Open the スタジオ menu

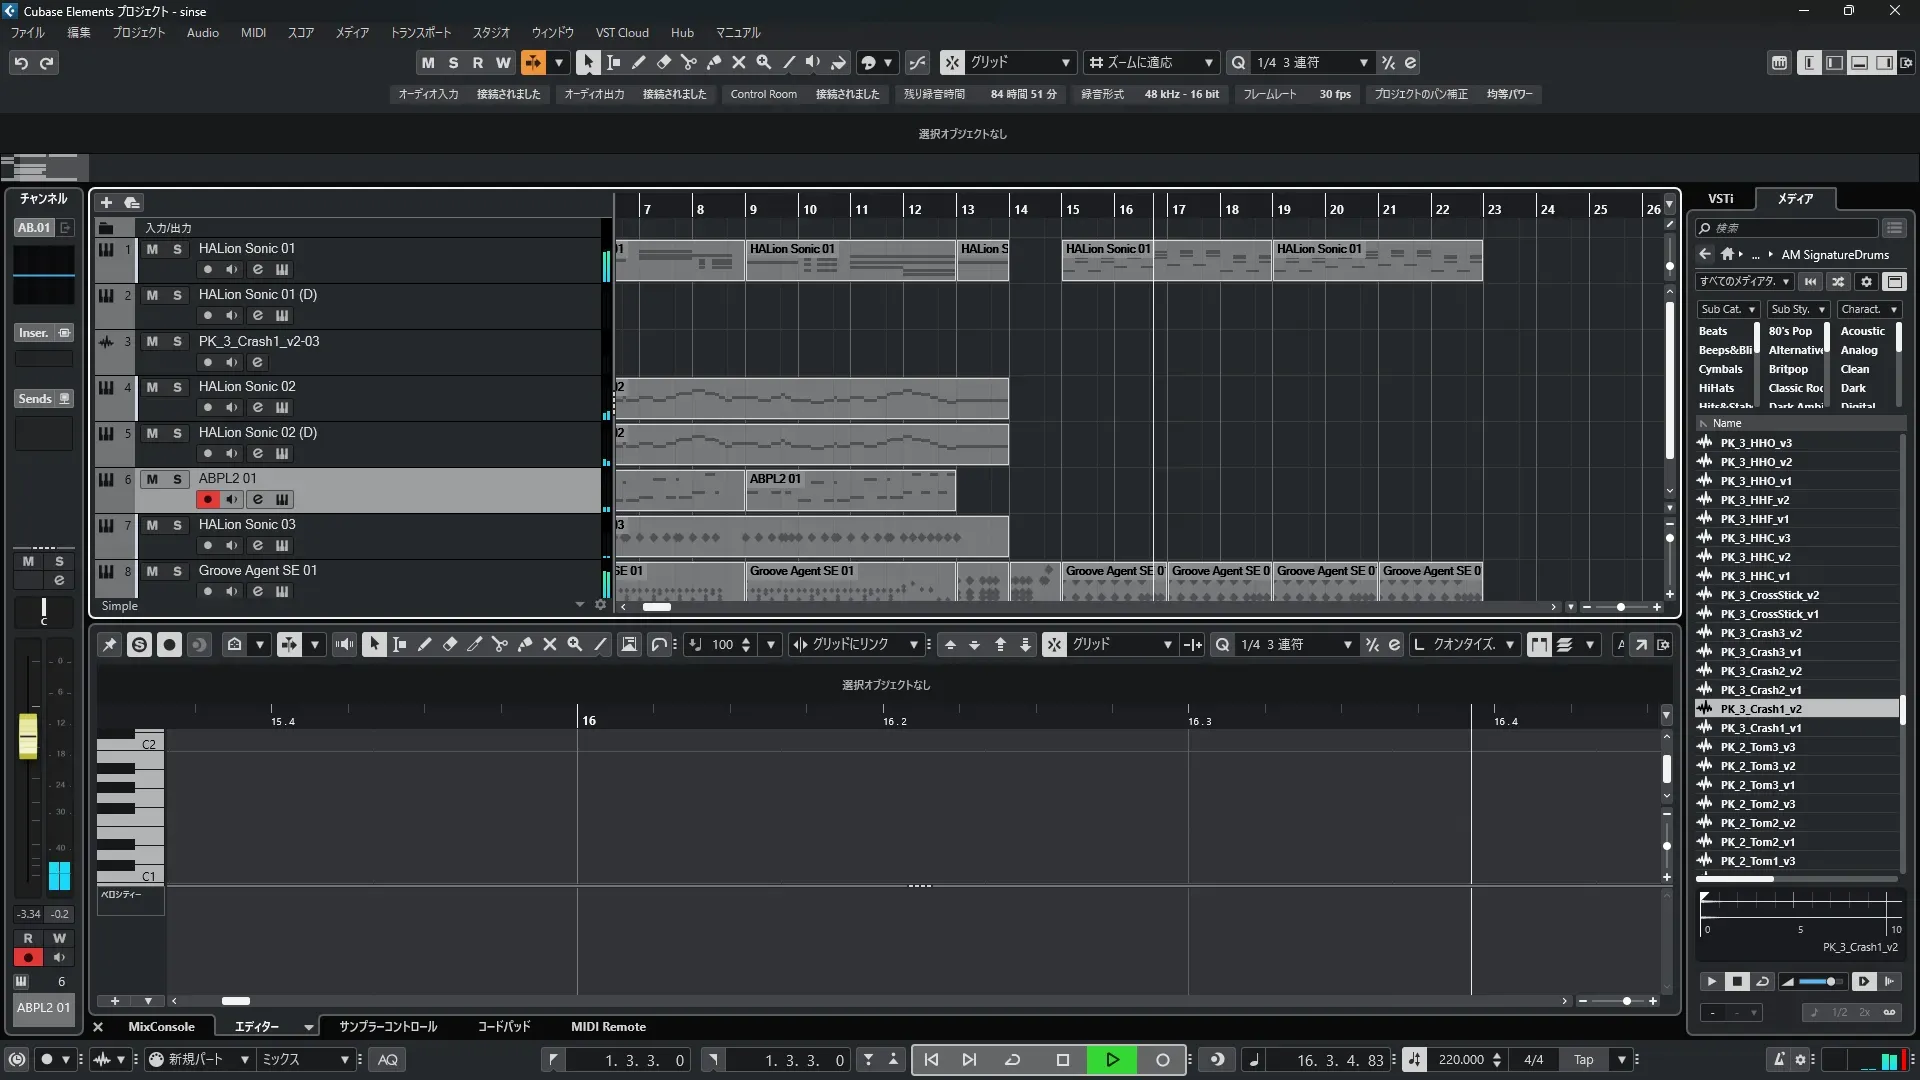pyautogui.click(x=491, y=32)
